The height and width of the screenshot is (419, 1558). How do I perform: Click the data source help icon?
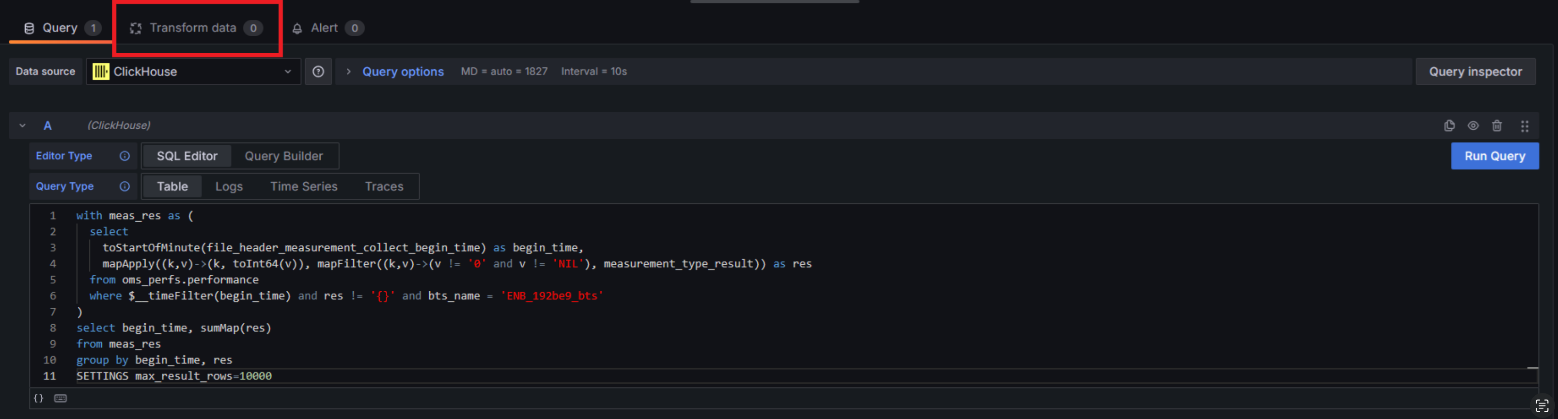[318, 72]
